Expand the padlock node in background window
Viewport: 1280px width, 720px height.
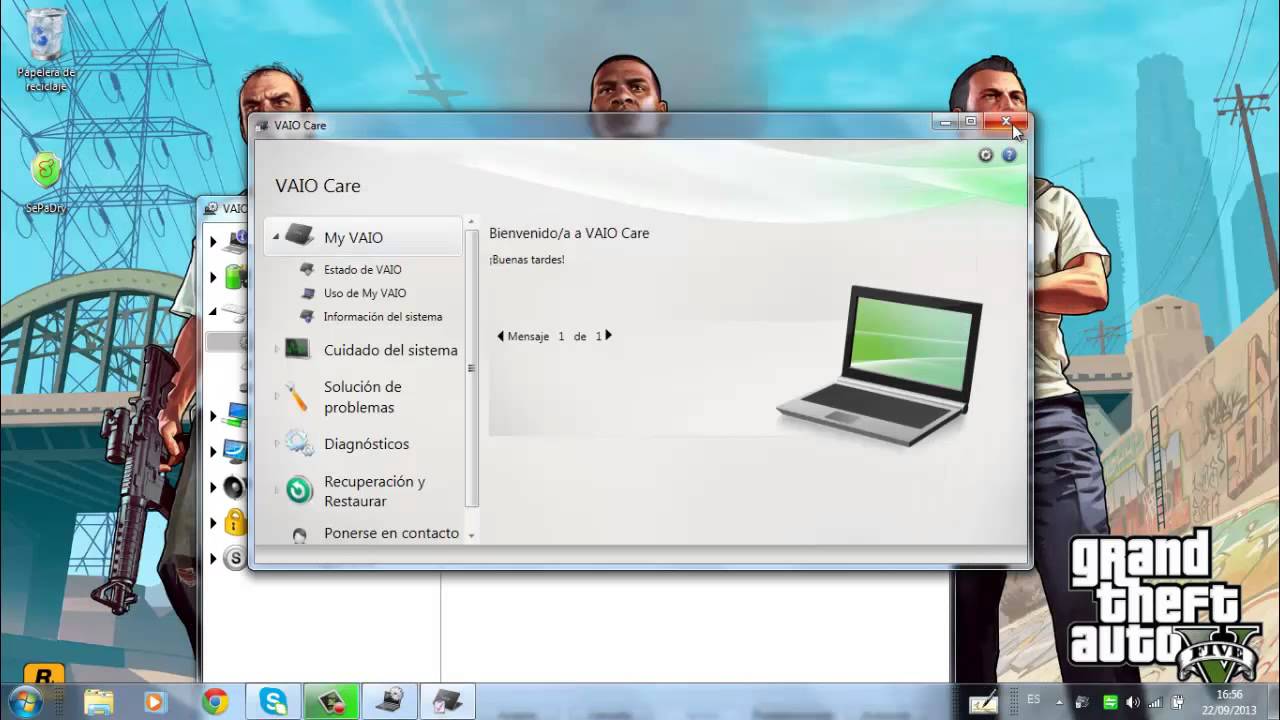[x=213, y=523]
